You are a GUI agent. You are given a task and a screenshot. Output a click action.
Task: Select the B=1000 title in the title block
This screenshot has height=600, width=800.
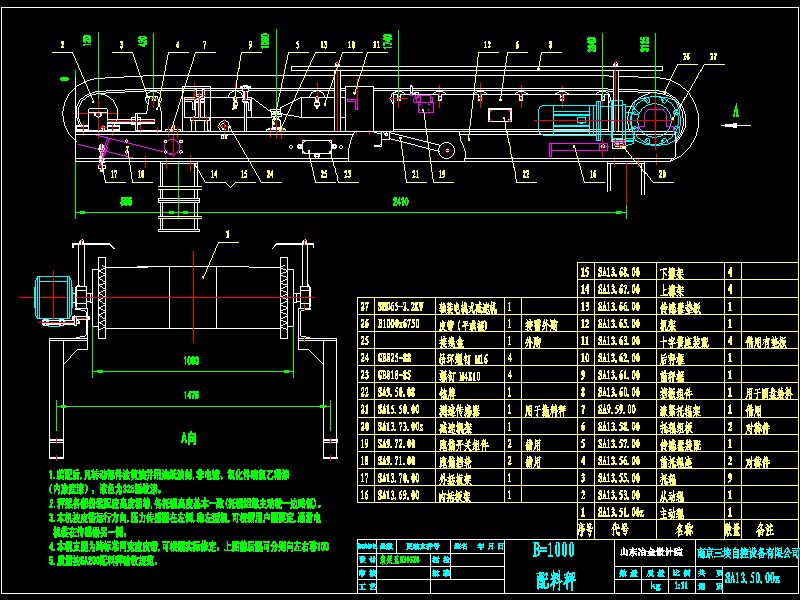[x=553, y=550]
